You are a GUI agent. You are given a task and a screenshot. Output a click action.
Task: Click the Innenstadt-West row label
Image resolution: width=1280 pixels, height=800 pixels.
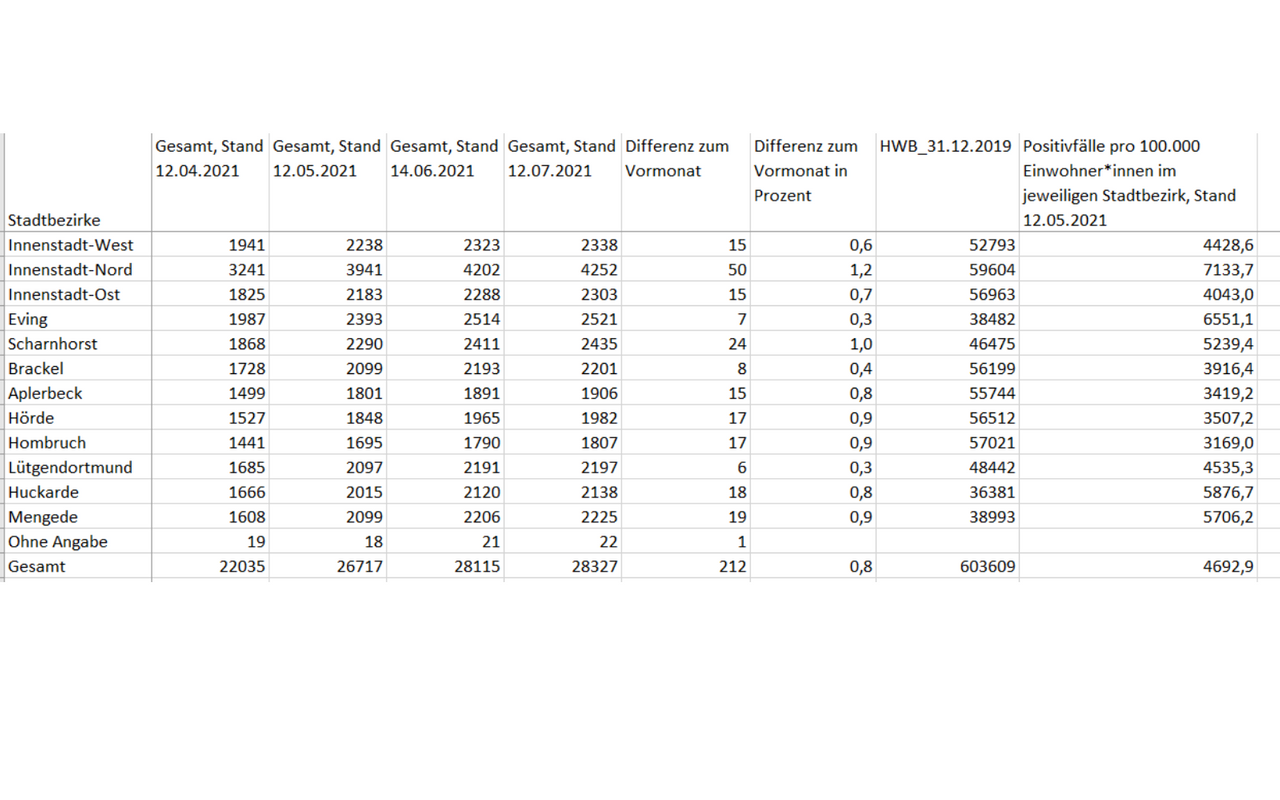70,245
